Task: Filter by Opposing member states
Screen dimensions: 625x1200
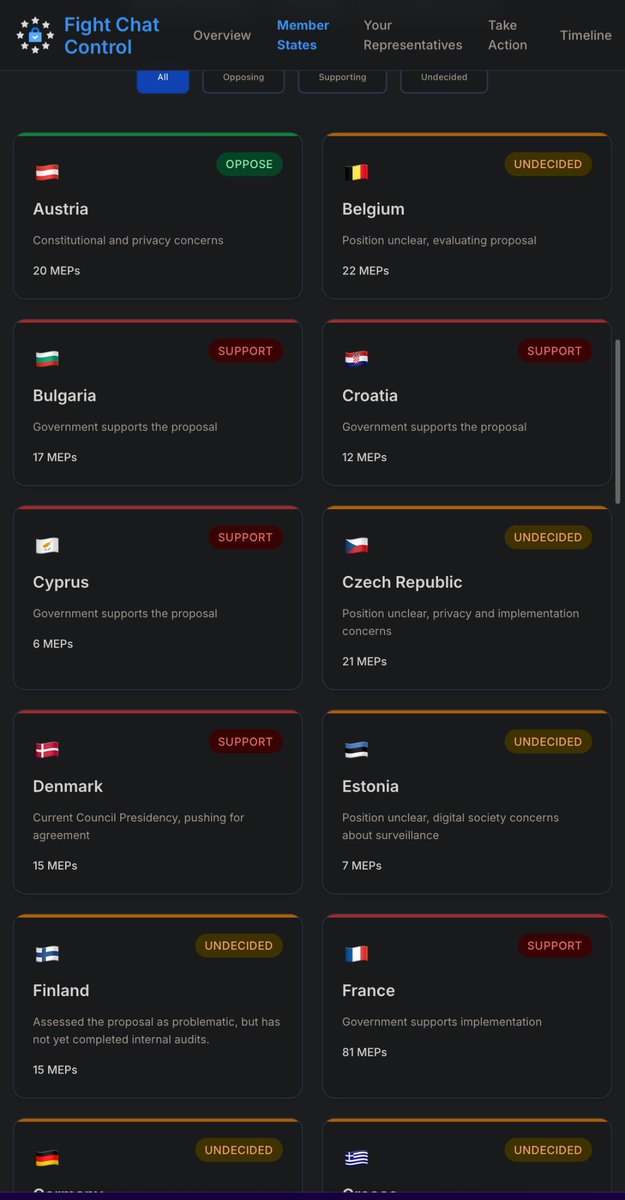Action: 243,78
